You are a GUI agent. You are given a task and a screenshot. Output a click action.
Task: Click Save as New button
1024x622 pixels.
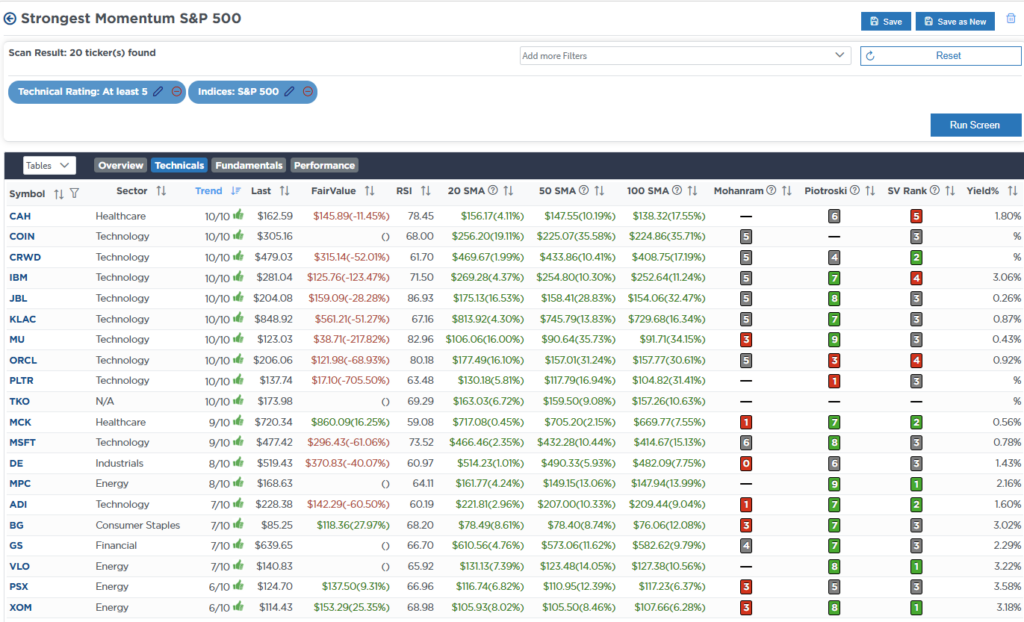[x=955, y=22]
